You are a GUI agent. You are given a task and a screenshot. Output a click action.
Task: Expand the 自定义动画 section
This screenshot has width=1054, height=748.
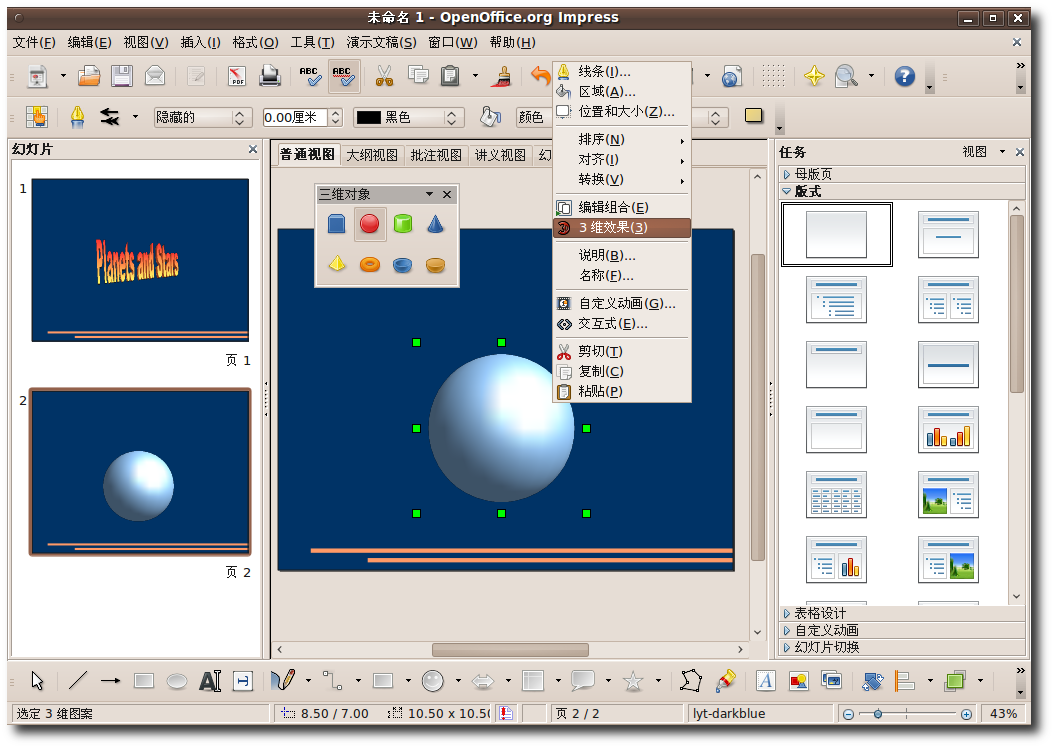point(902,630)
